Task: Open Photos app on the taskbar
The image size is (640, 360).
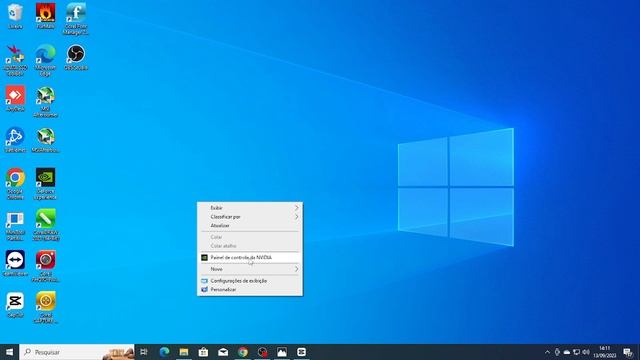Action: tap(282, 352)
